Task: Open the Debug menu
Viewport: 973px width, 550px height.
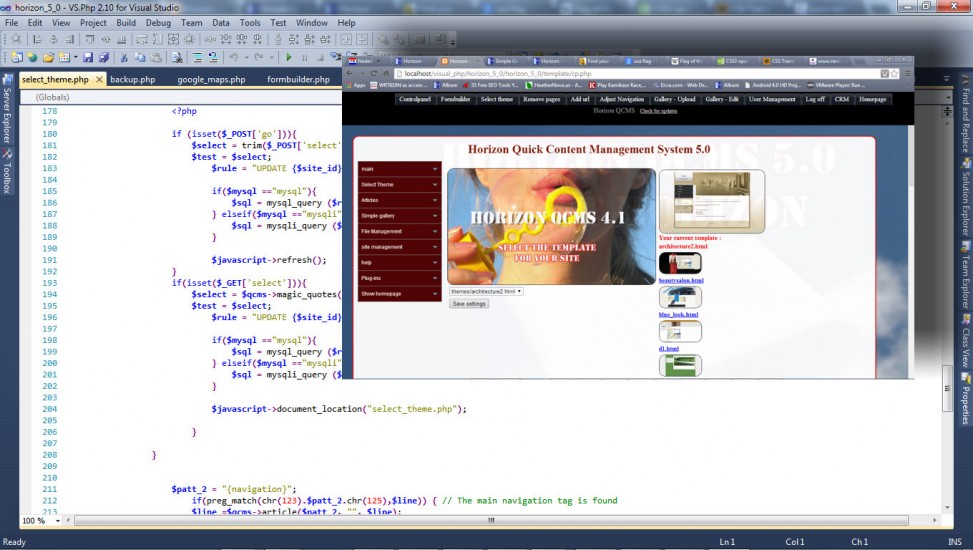Action: click(158, 22)
